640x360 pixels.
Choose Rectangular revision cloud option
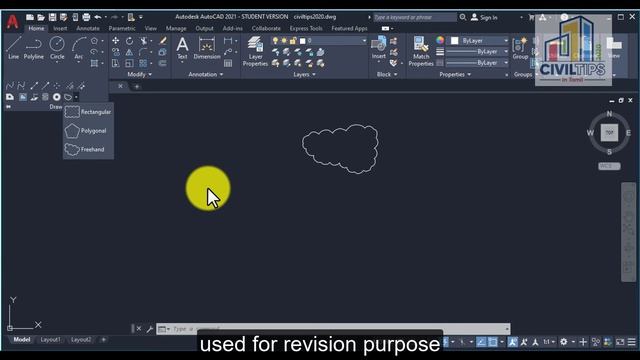click(x=88, y=112)
